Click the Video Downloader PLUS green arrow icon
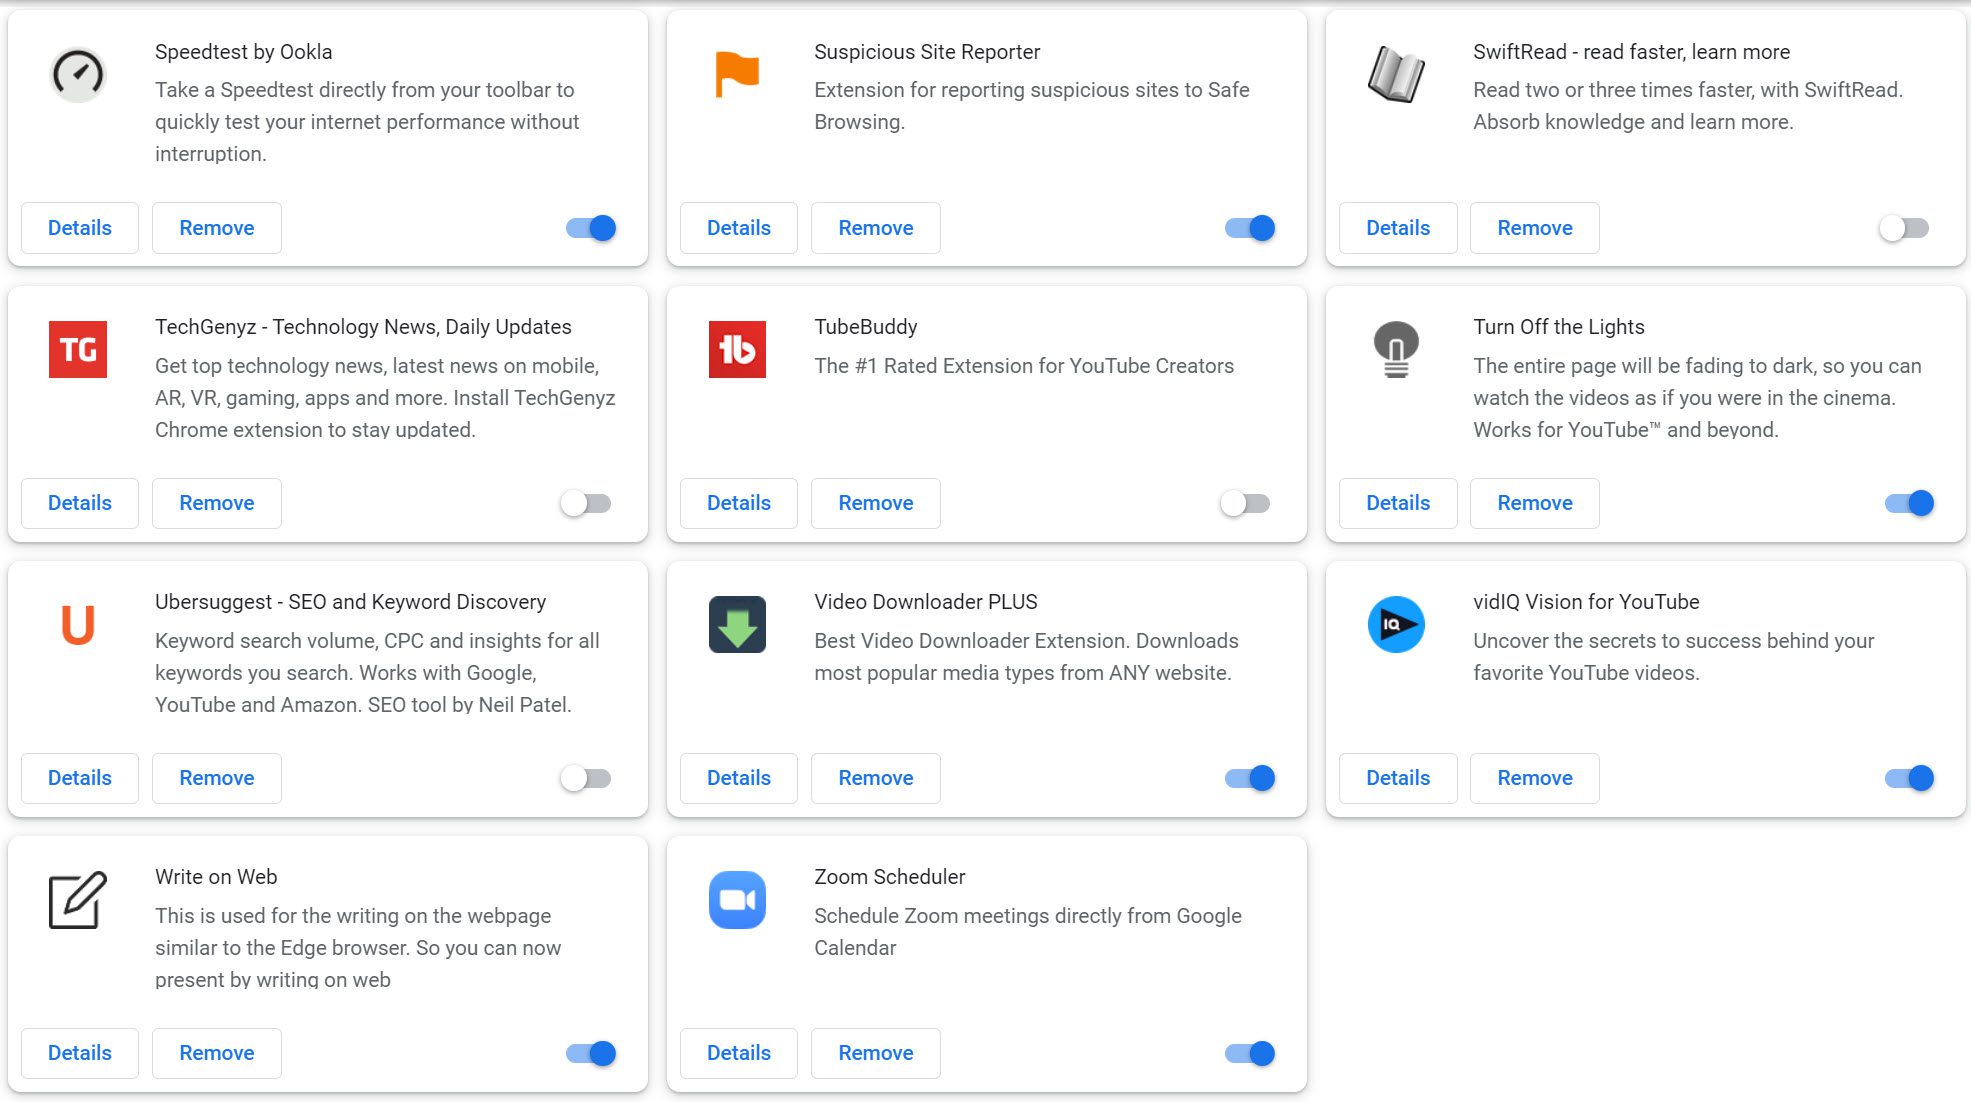This screenshot has height=1102, width=1971. coord(737,624)
